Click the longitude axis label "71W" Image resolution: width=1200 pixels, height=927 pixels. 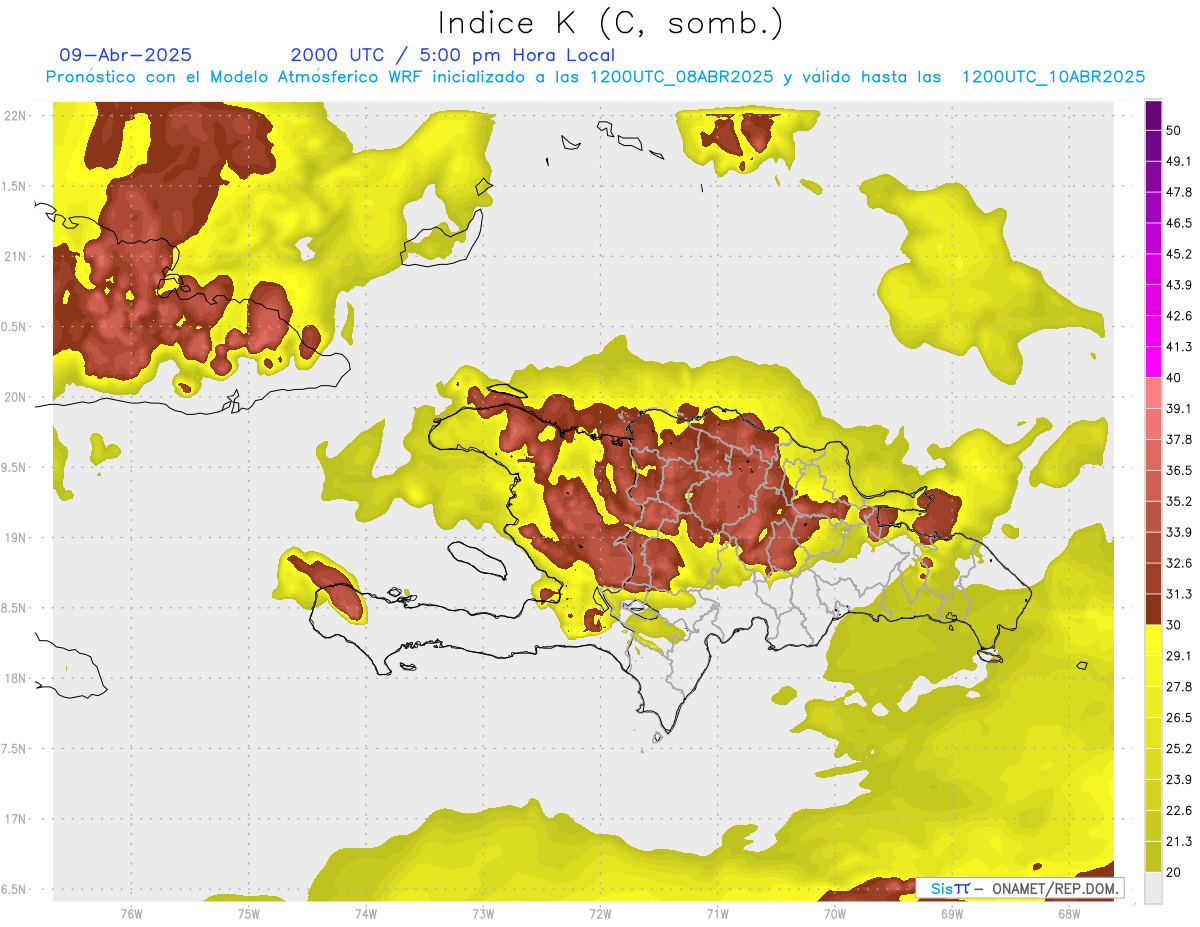(x=717, y=913)
